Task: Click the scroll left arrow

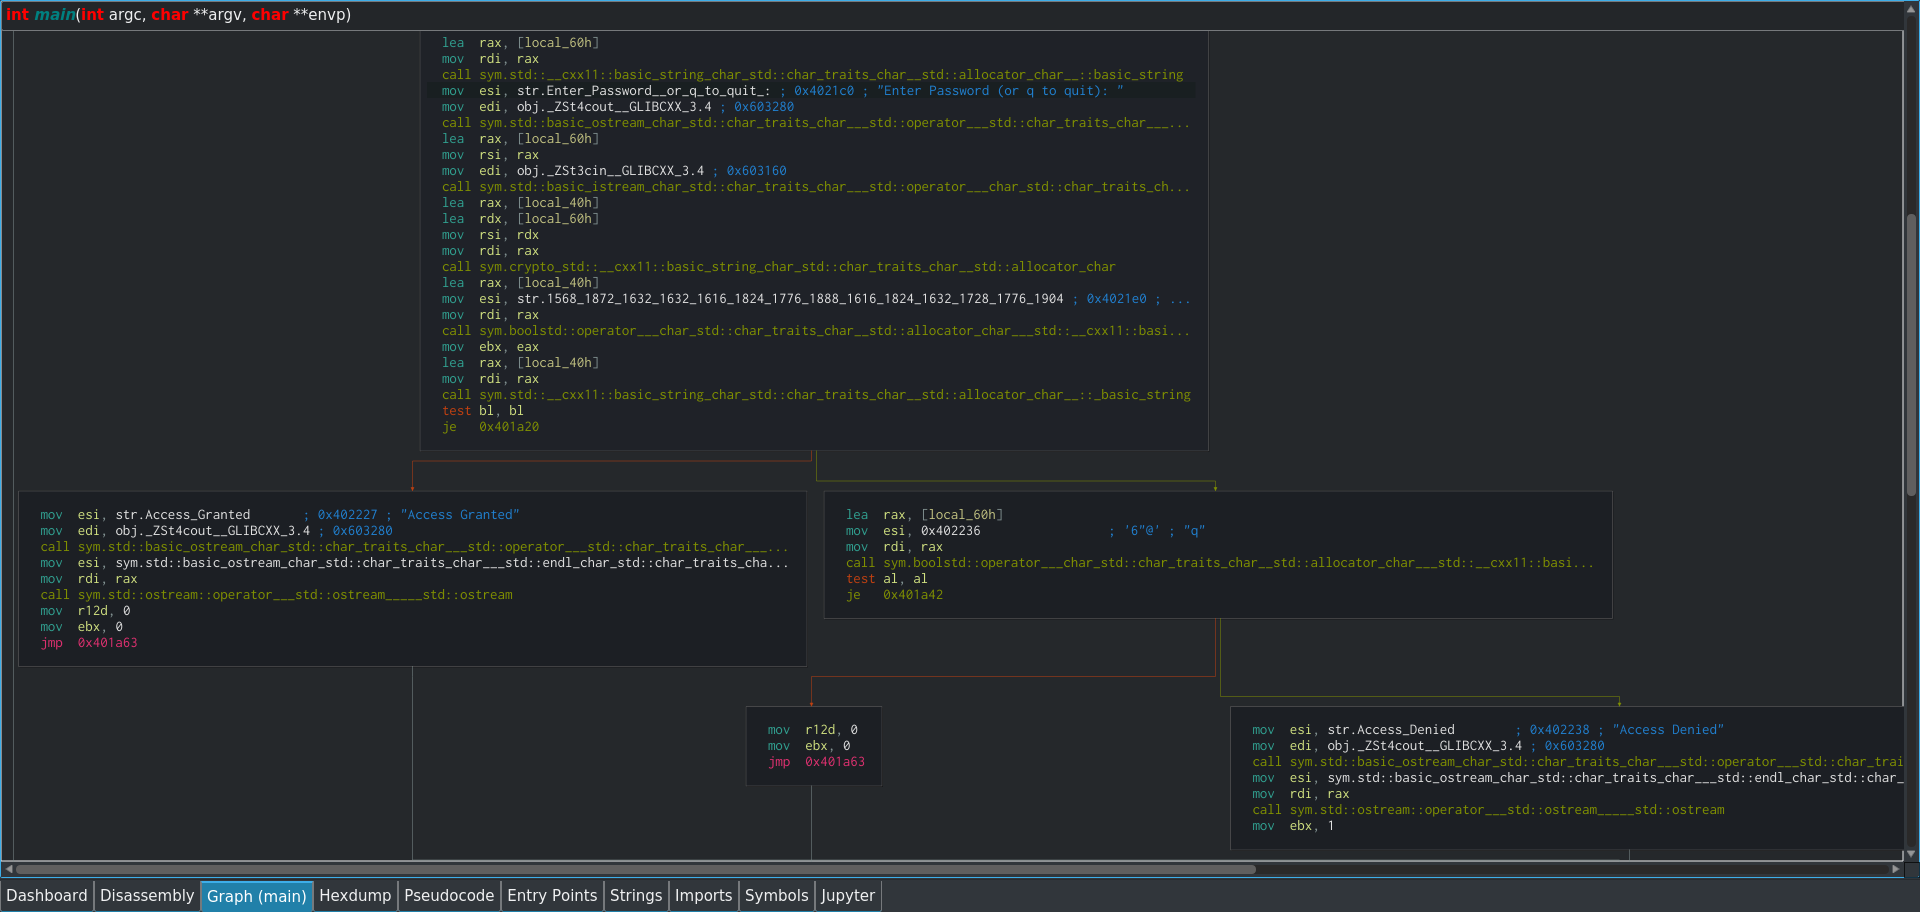Action: click(x=9, y=869)
